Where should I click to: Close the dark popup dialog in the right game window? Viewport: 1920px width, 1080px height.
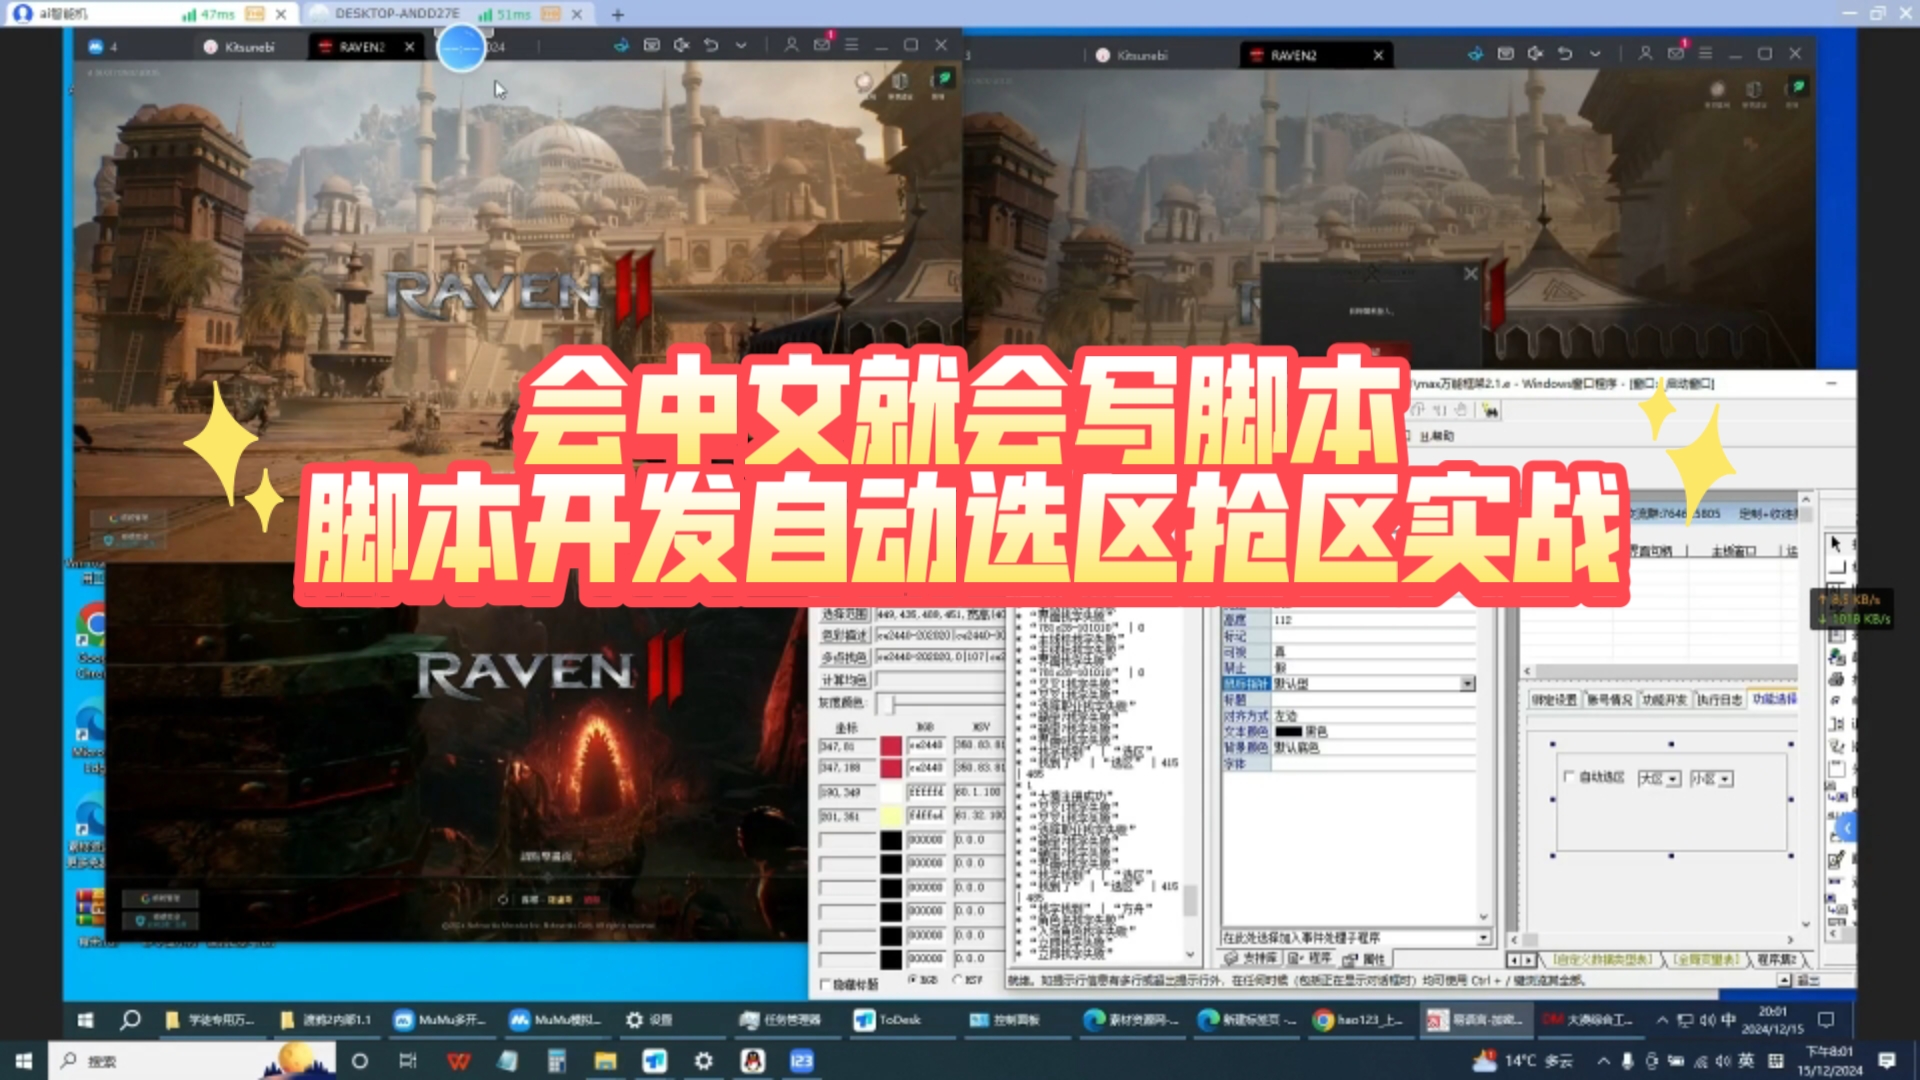(1470, 274)
